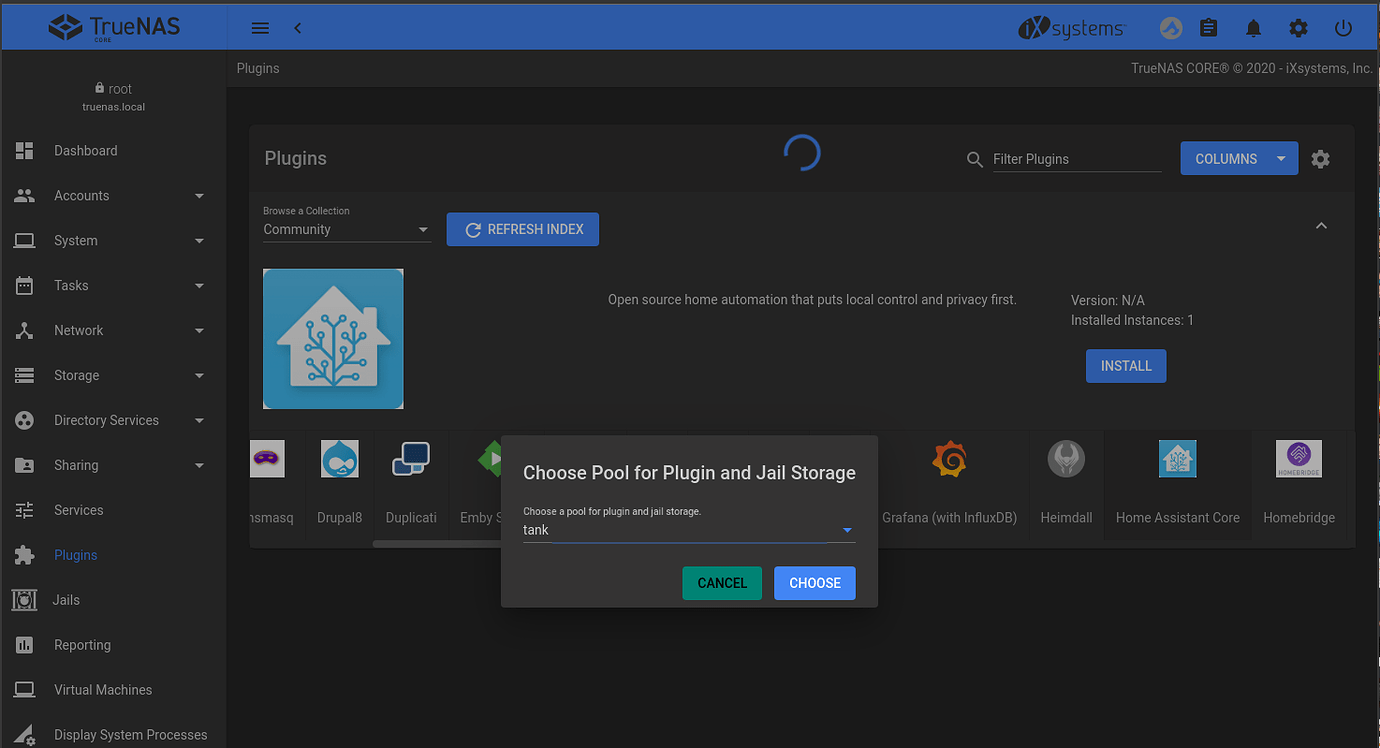Click the settings gear in the top bar
The width and height of the screenshot is (1380, 748).
coord(1298,27)
